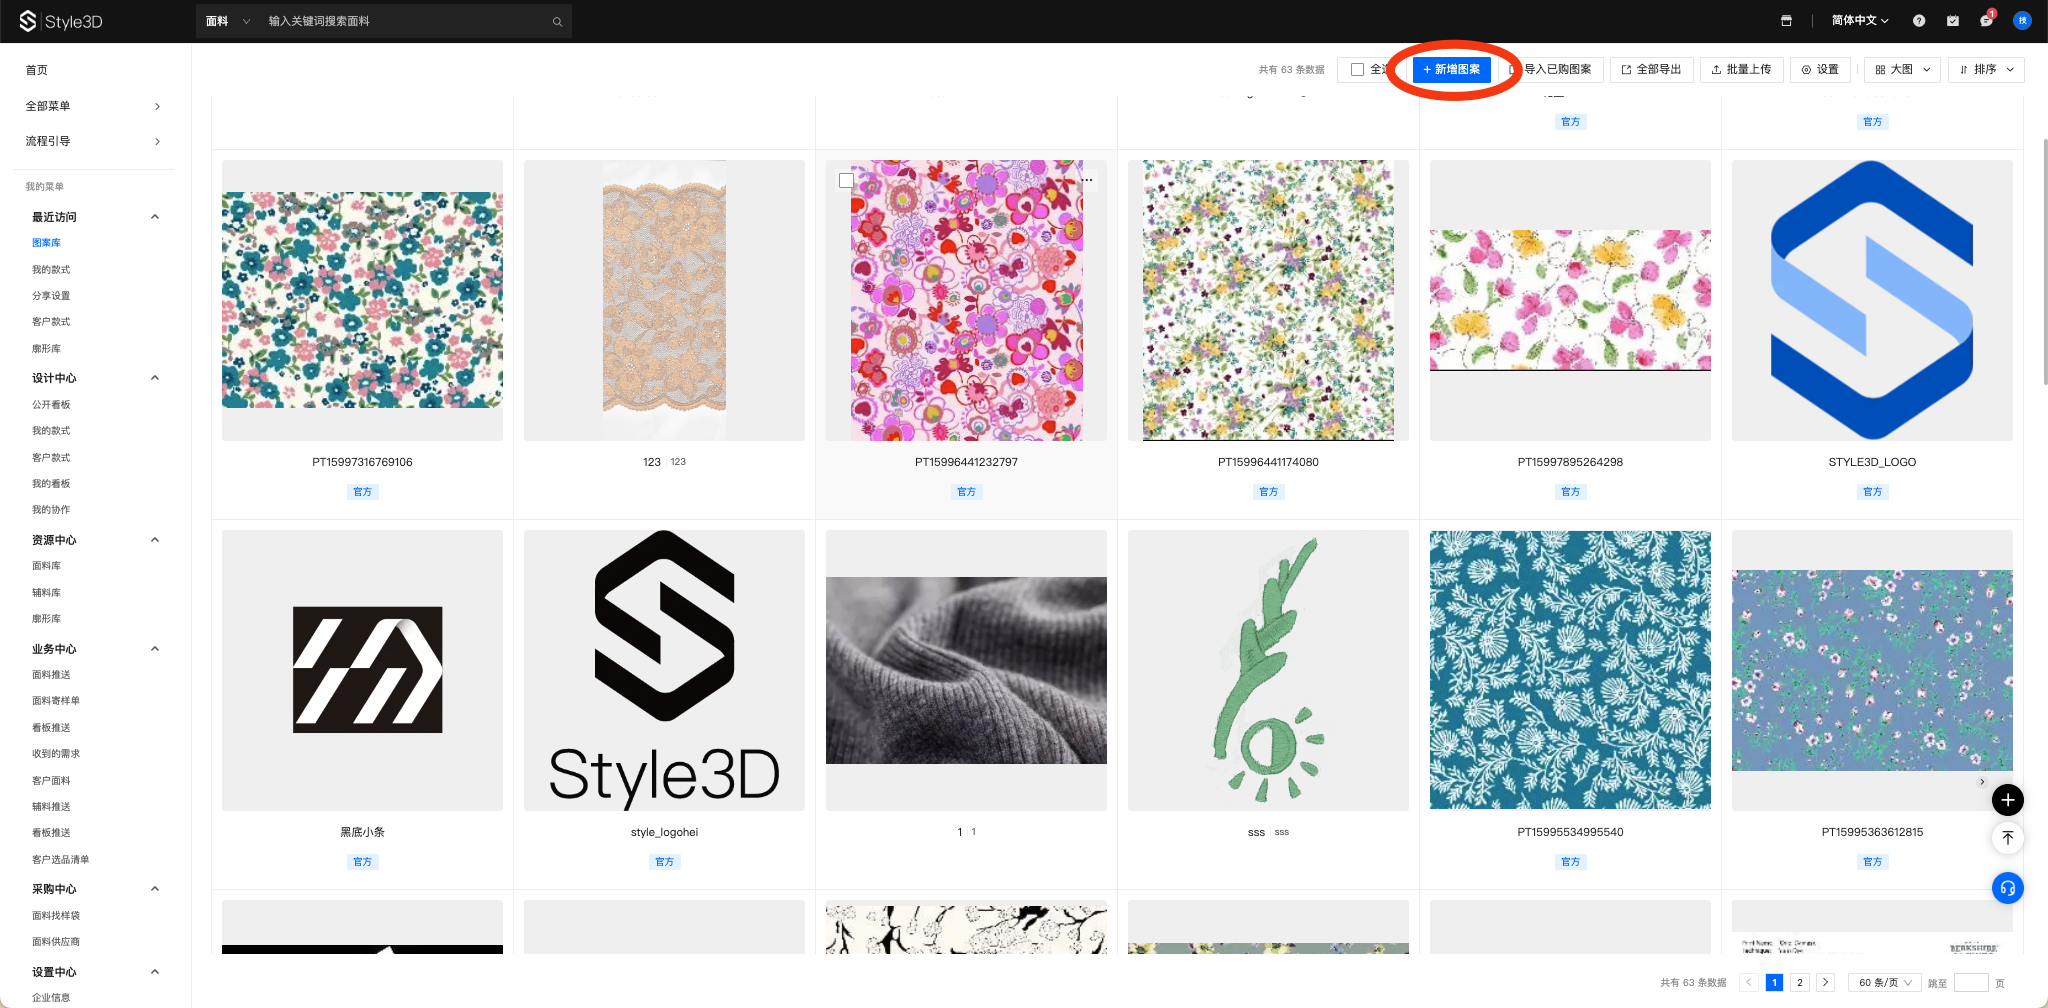Open the customer service headset button
Image resolution: width=2048 pixels, height=1008 pixels.
click(x=2007, y=888)
